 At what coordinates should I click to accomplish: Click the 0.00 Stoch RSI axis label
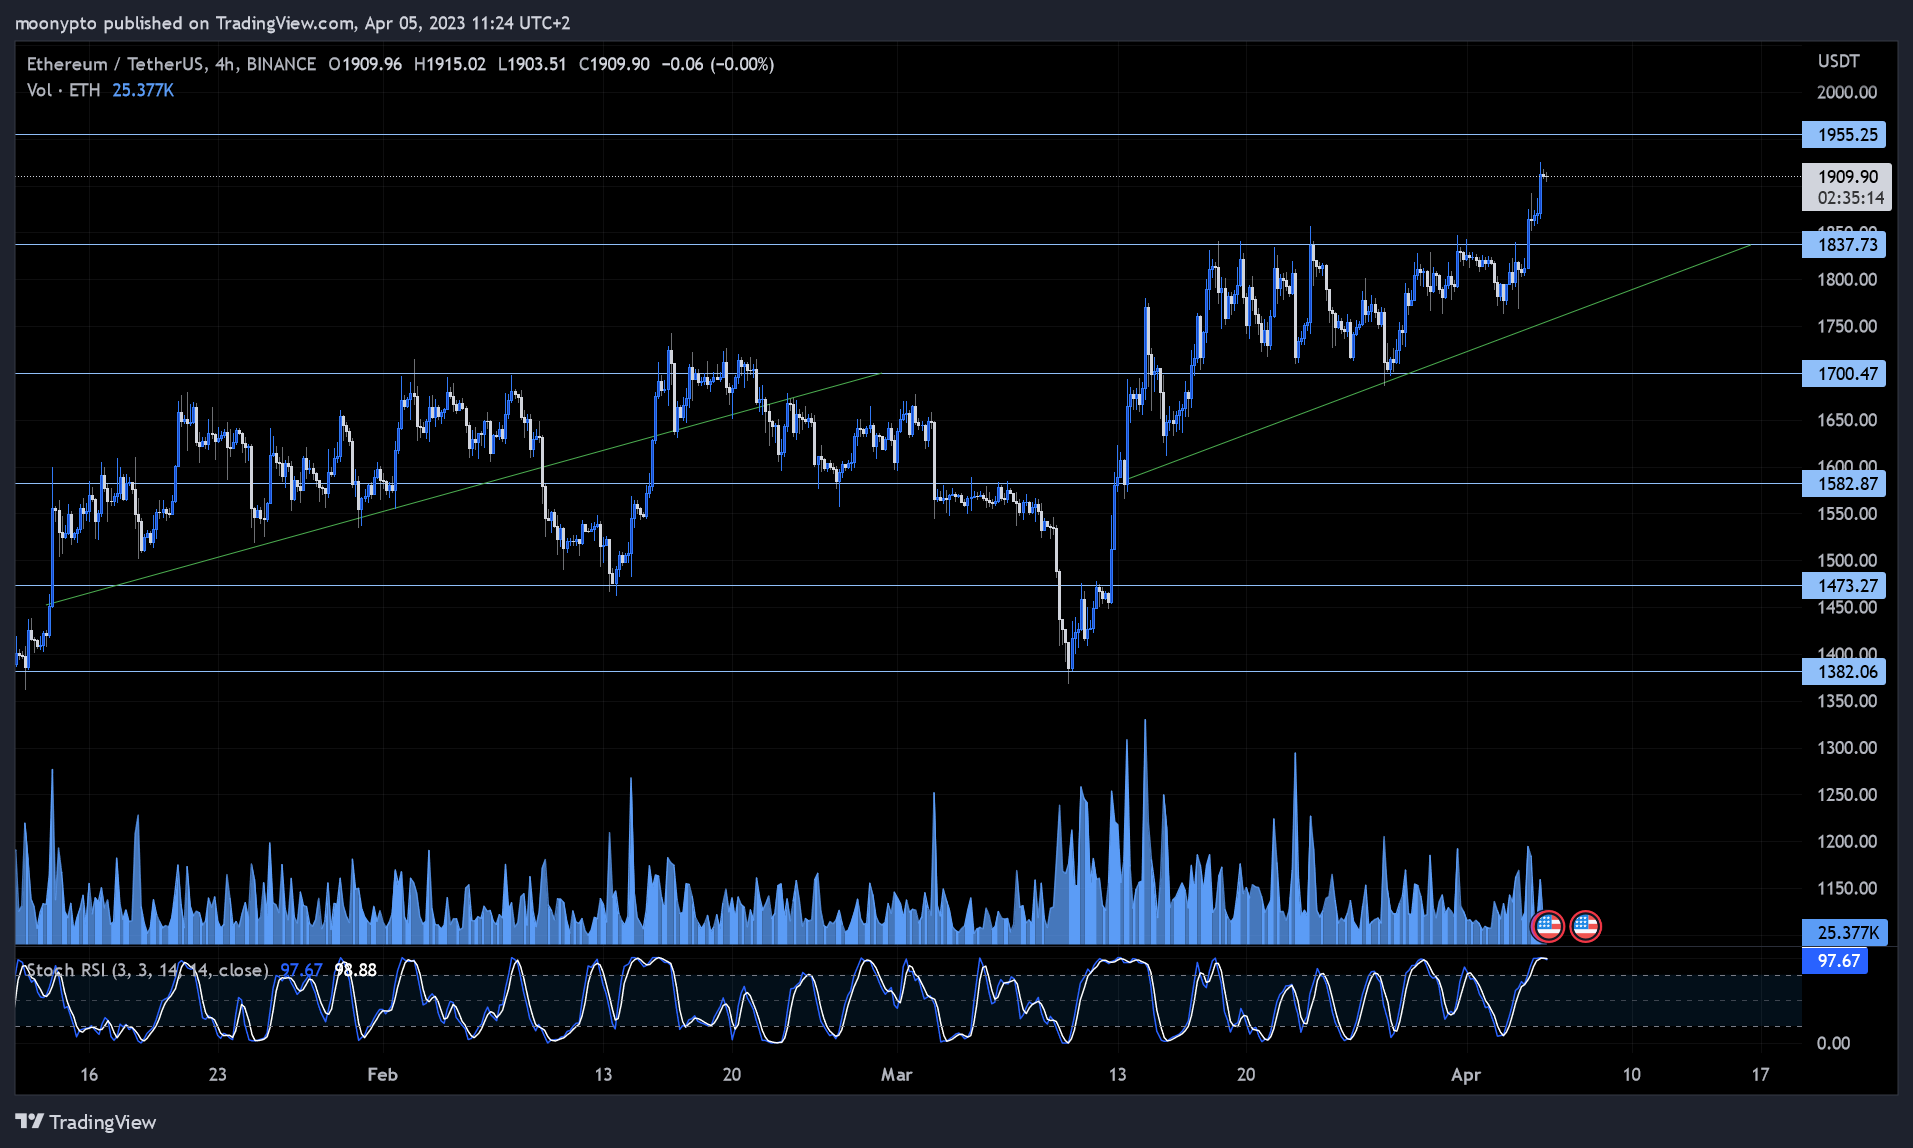point(1833,1043)
